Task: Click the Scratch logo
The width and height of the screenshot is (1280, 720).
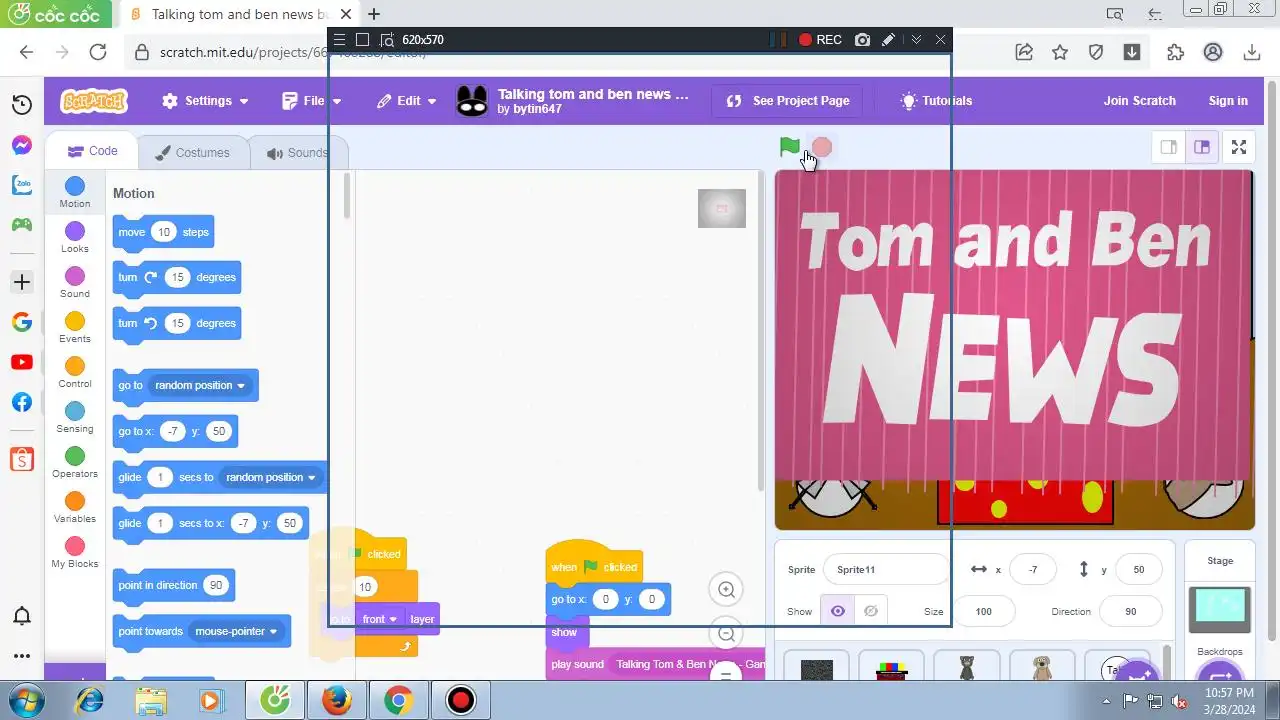Action: pyautogui.click(x=94, y=101)
